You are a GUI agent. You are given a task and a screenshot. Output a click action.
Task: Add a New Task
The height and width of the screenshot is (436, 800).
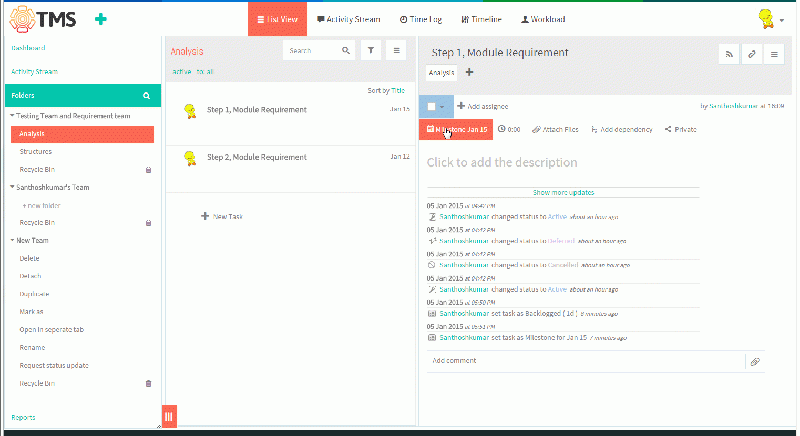[222, 216]
